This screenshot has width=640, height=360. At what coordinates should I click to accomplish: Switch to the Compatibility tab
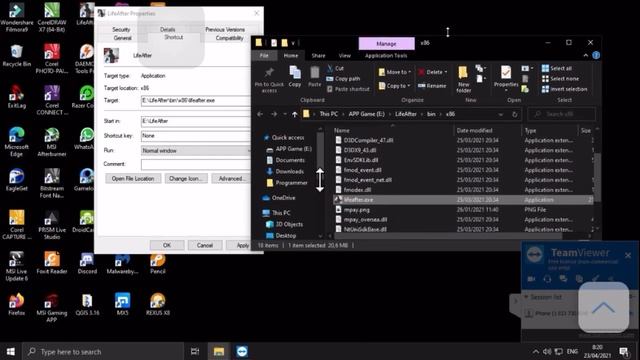pos(229,38)
